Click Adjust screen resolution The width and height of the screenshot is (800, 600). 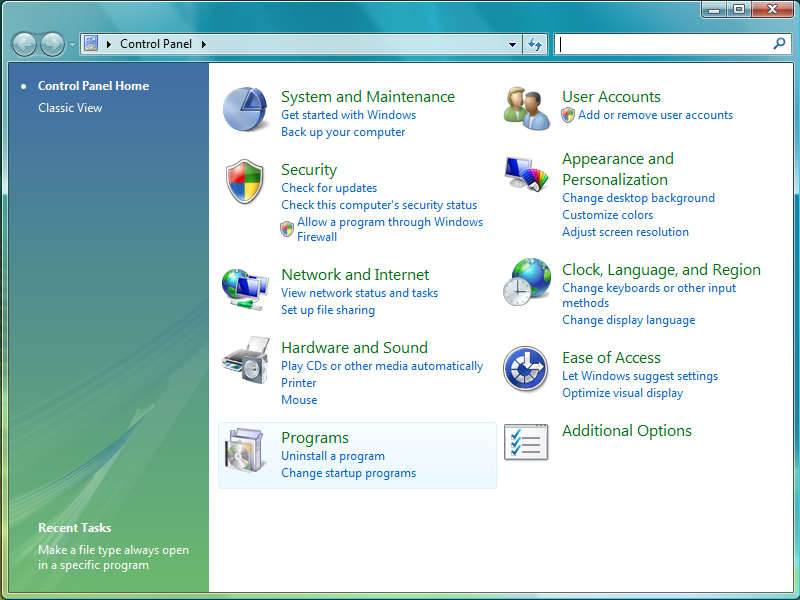point(626,232)
